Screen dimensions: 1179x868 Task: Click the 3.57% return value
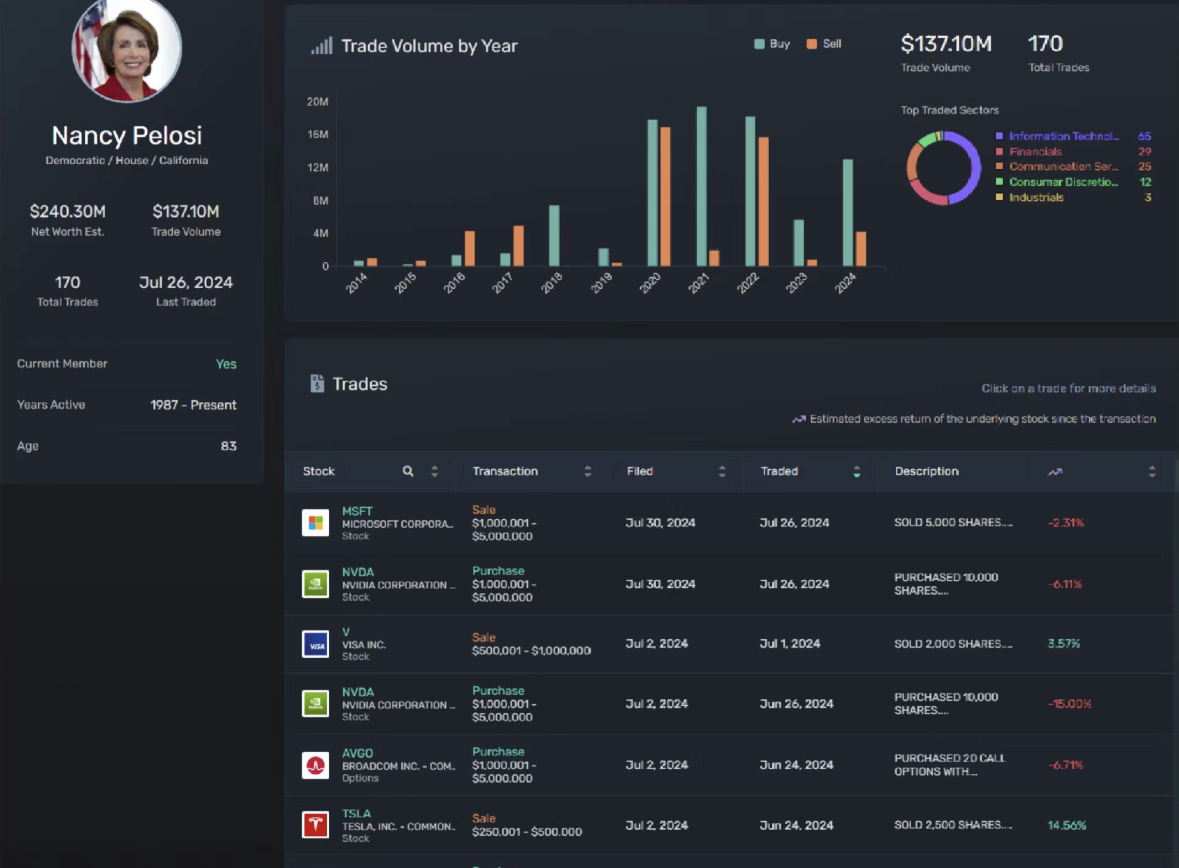[x=1064, y=644]
